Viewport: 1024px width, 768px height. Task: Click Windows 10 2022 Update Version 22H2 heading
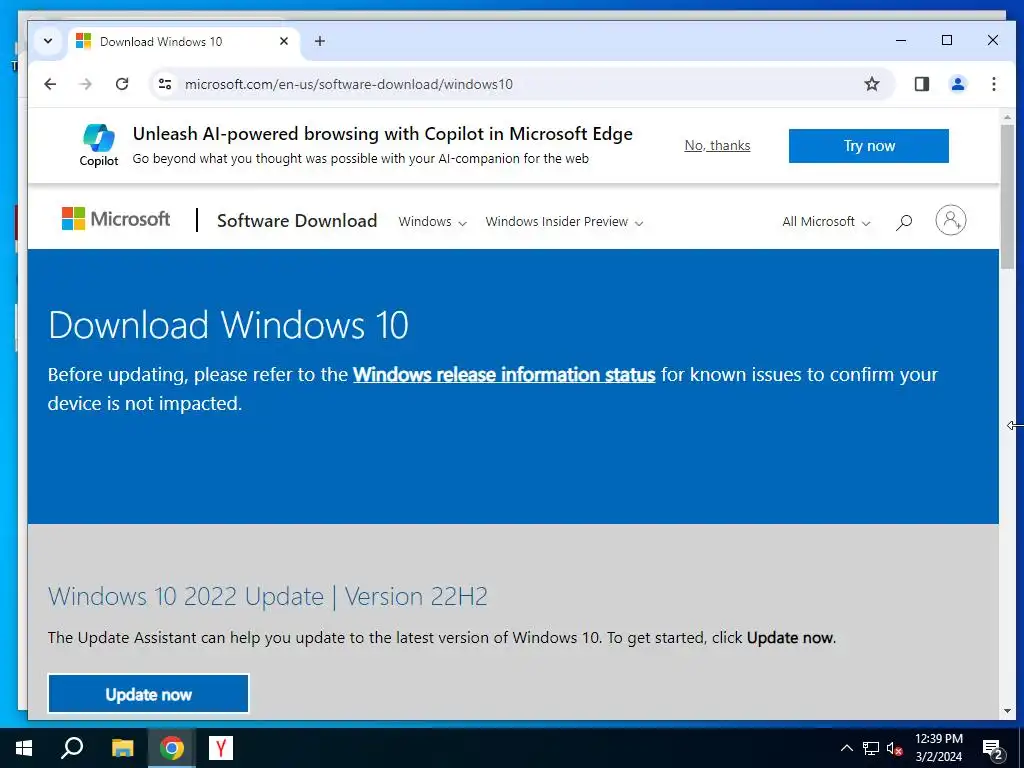click(268, 596)
